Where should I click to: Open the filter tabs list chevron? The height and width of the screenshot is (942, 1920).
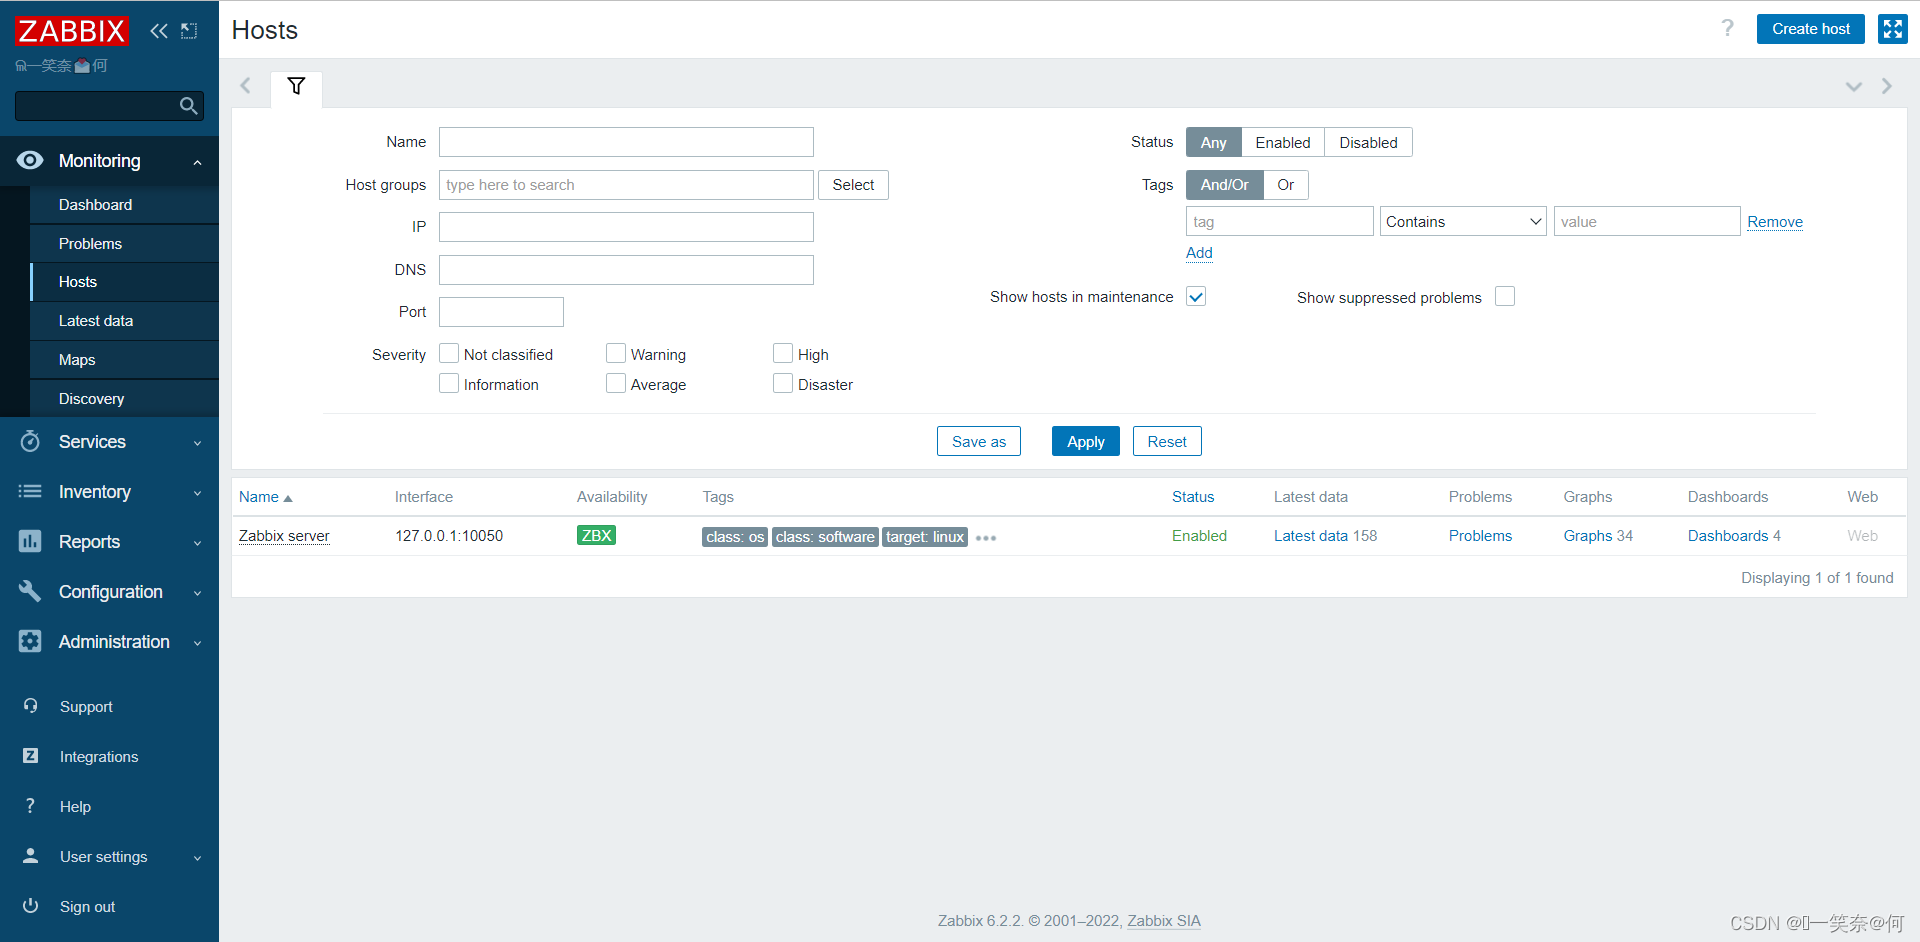pos(1853,86)
